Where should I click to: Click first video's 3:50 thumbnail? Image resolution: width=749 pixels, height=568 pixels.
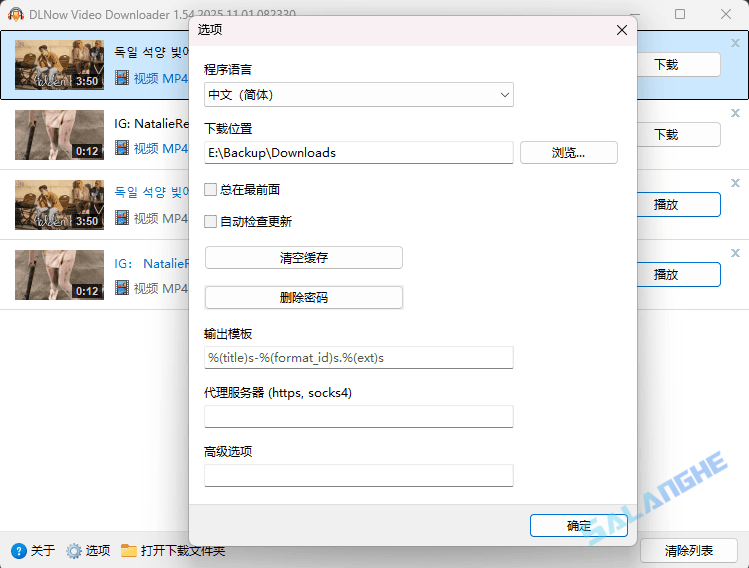click(59, 65)
